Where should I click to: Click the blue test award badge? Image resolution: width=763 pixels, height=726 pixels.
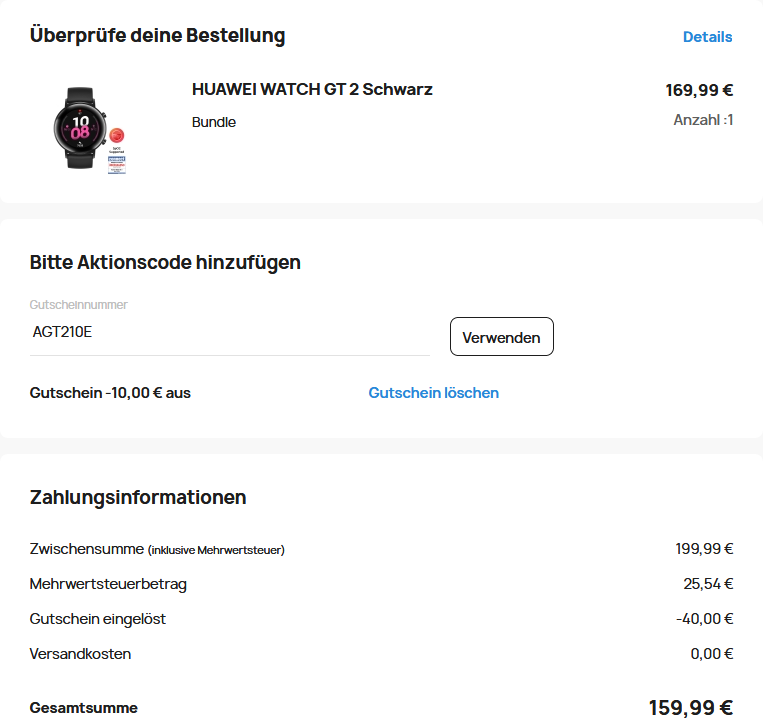point(117,165)
